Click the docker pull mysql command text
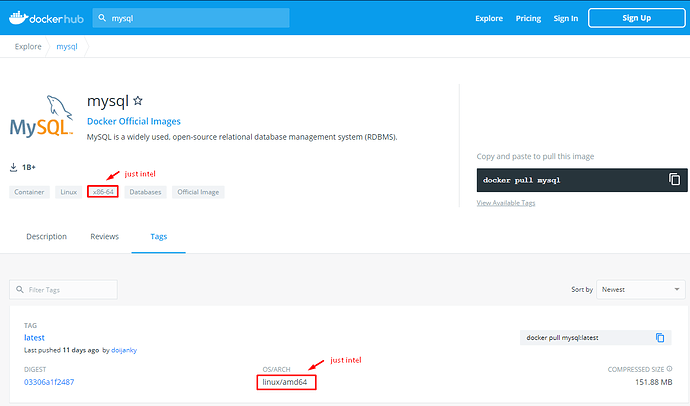This screenshot has height=406, width=690. click(521, 180)
